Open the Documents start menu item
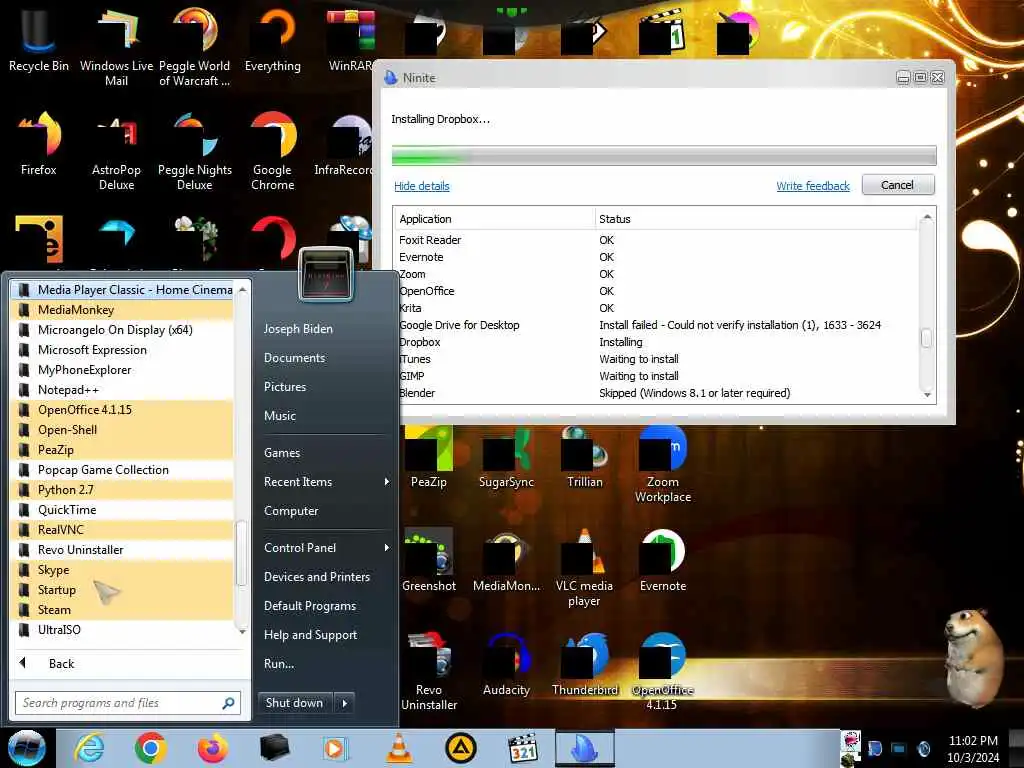 click(294, 358)
